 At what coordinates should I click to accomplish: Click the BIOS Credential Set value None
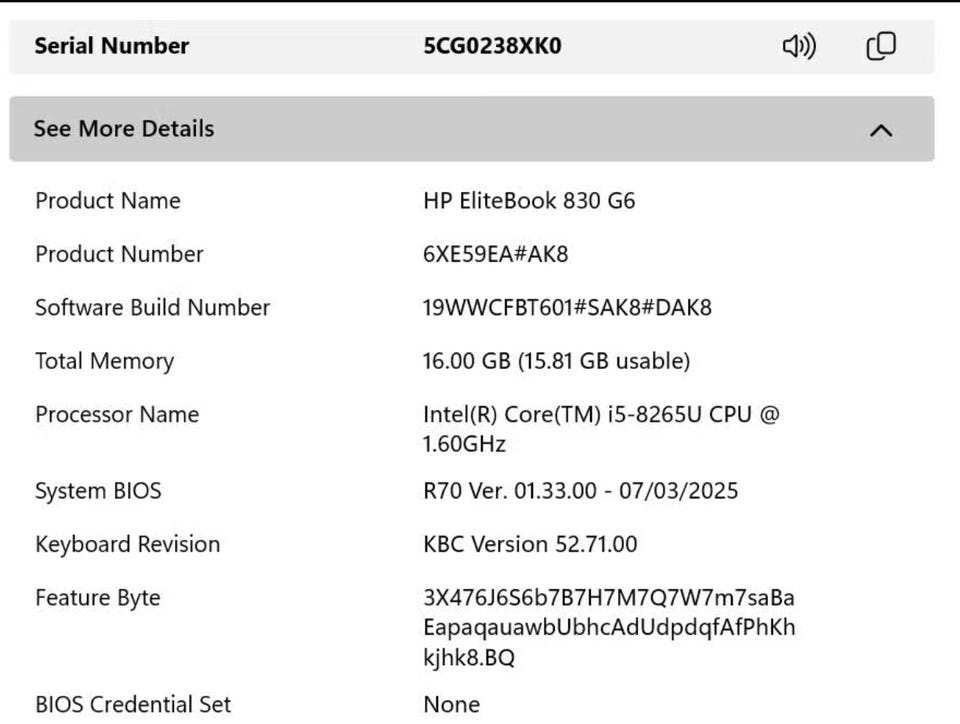pos(451,704)
